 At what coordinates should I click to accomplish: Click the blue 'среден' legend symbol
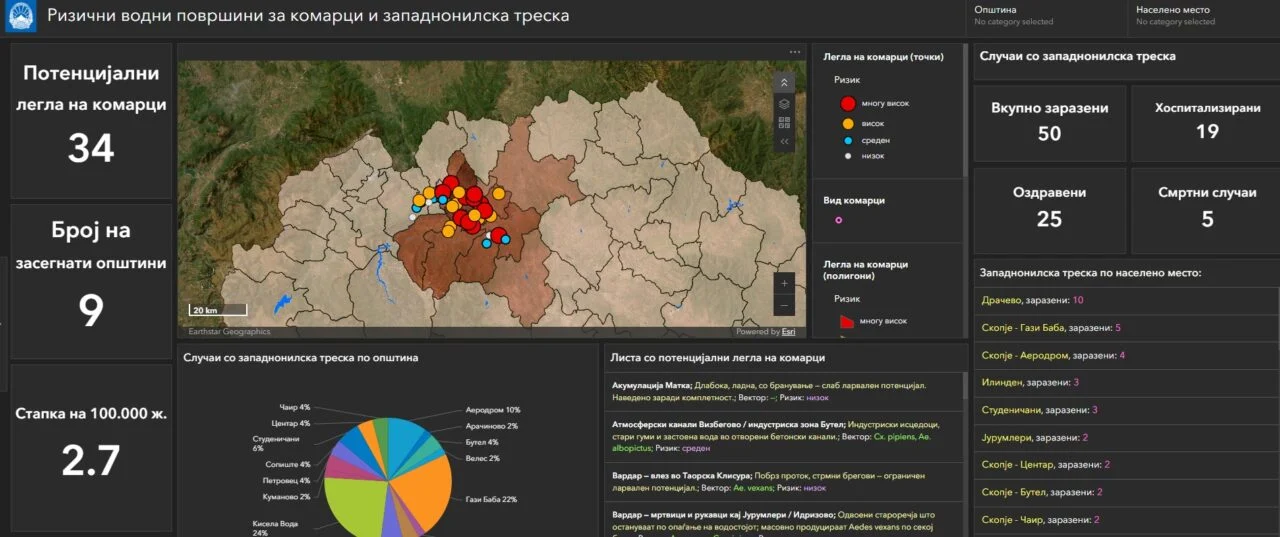pos(848,141)
